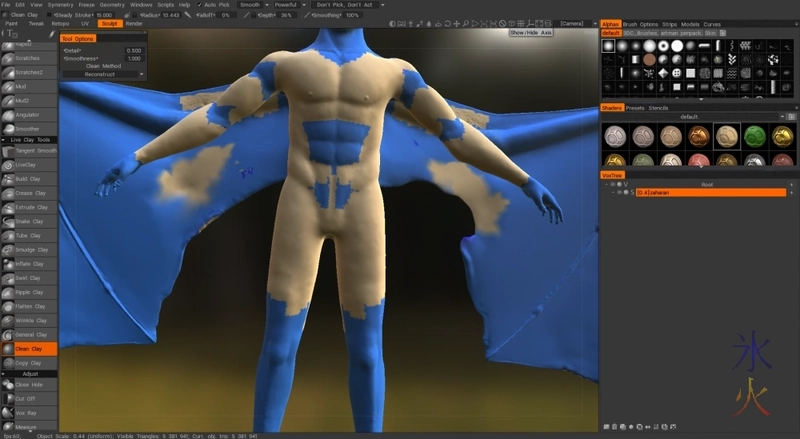Collapse the zaharan tree node
This screenshot has width=800, height=439.
click(x=613, y=192)
